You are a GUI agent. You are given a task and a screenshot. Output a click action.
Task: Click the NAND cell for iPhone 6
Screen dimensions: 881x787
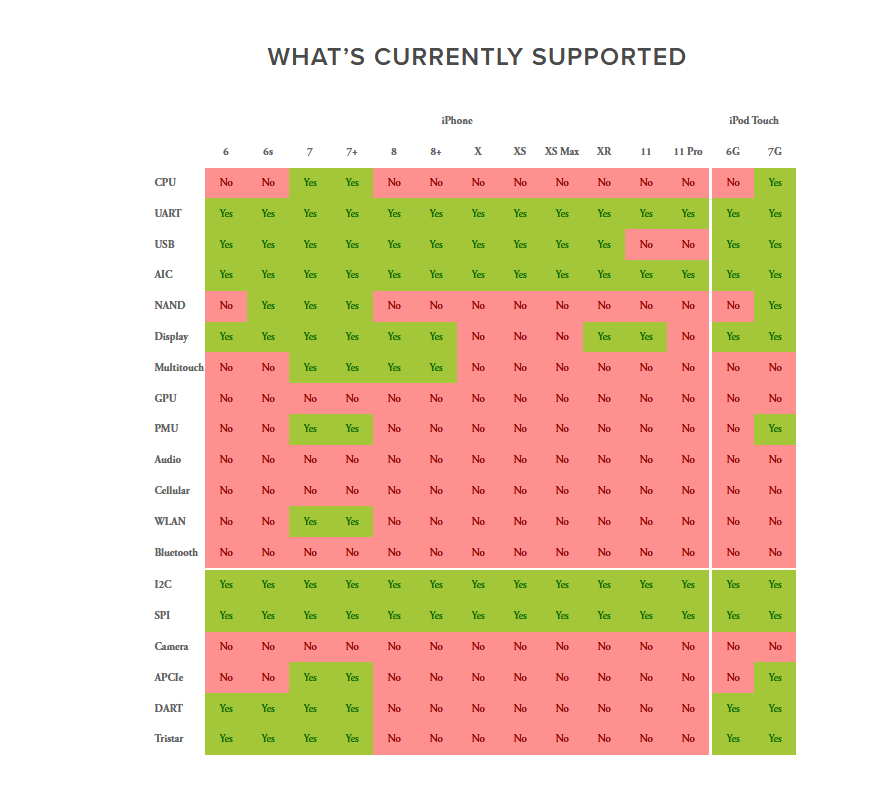(x=226, y=306)
